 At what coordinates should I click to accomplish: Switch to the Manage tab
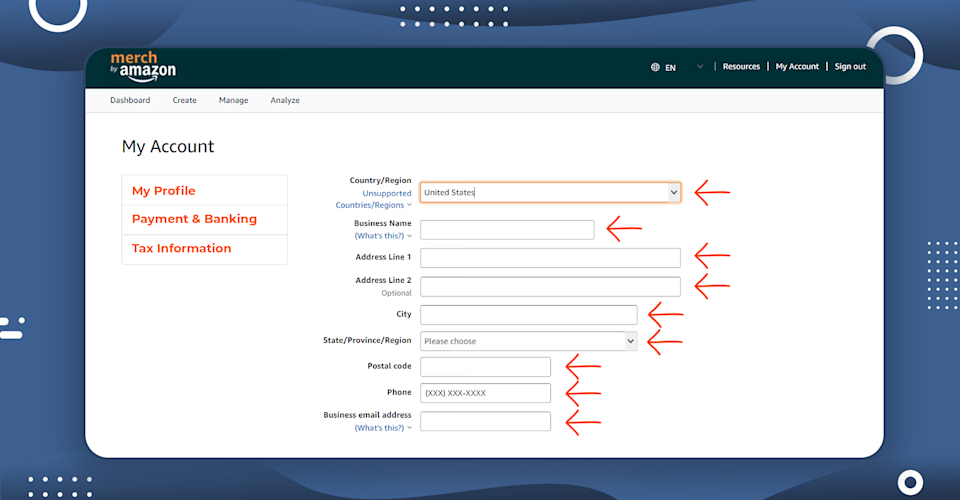pyautogui.click(x=233, y=100)
